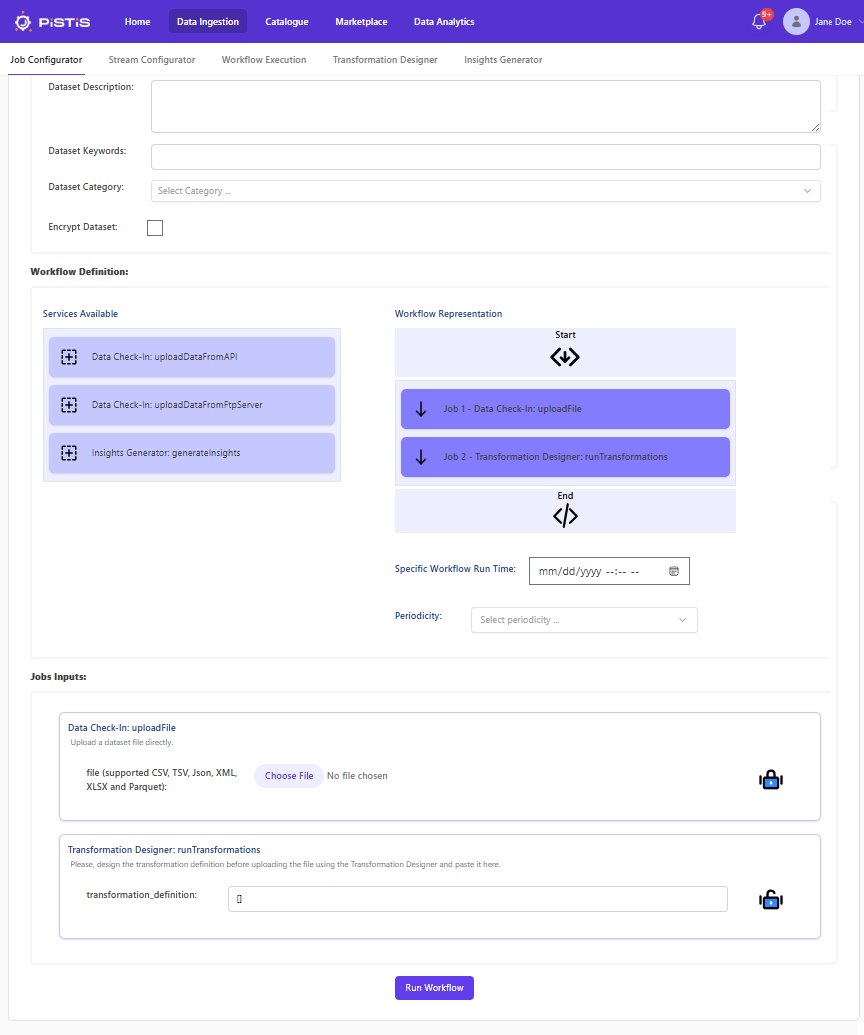Click the PISTIS logo icon
The width and height of the screenshot is (864, 1035).
[23, 22]
